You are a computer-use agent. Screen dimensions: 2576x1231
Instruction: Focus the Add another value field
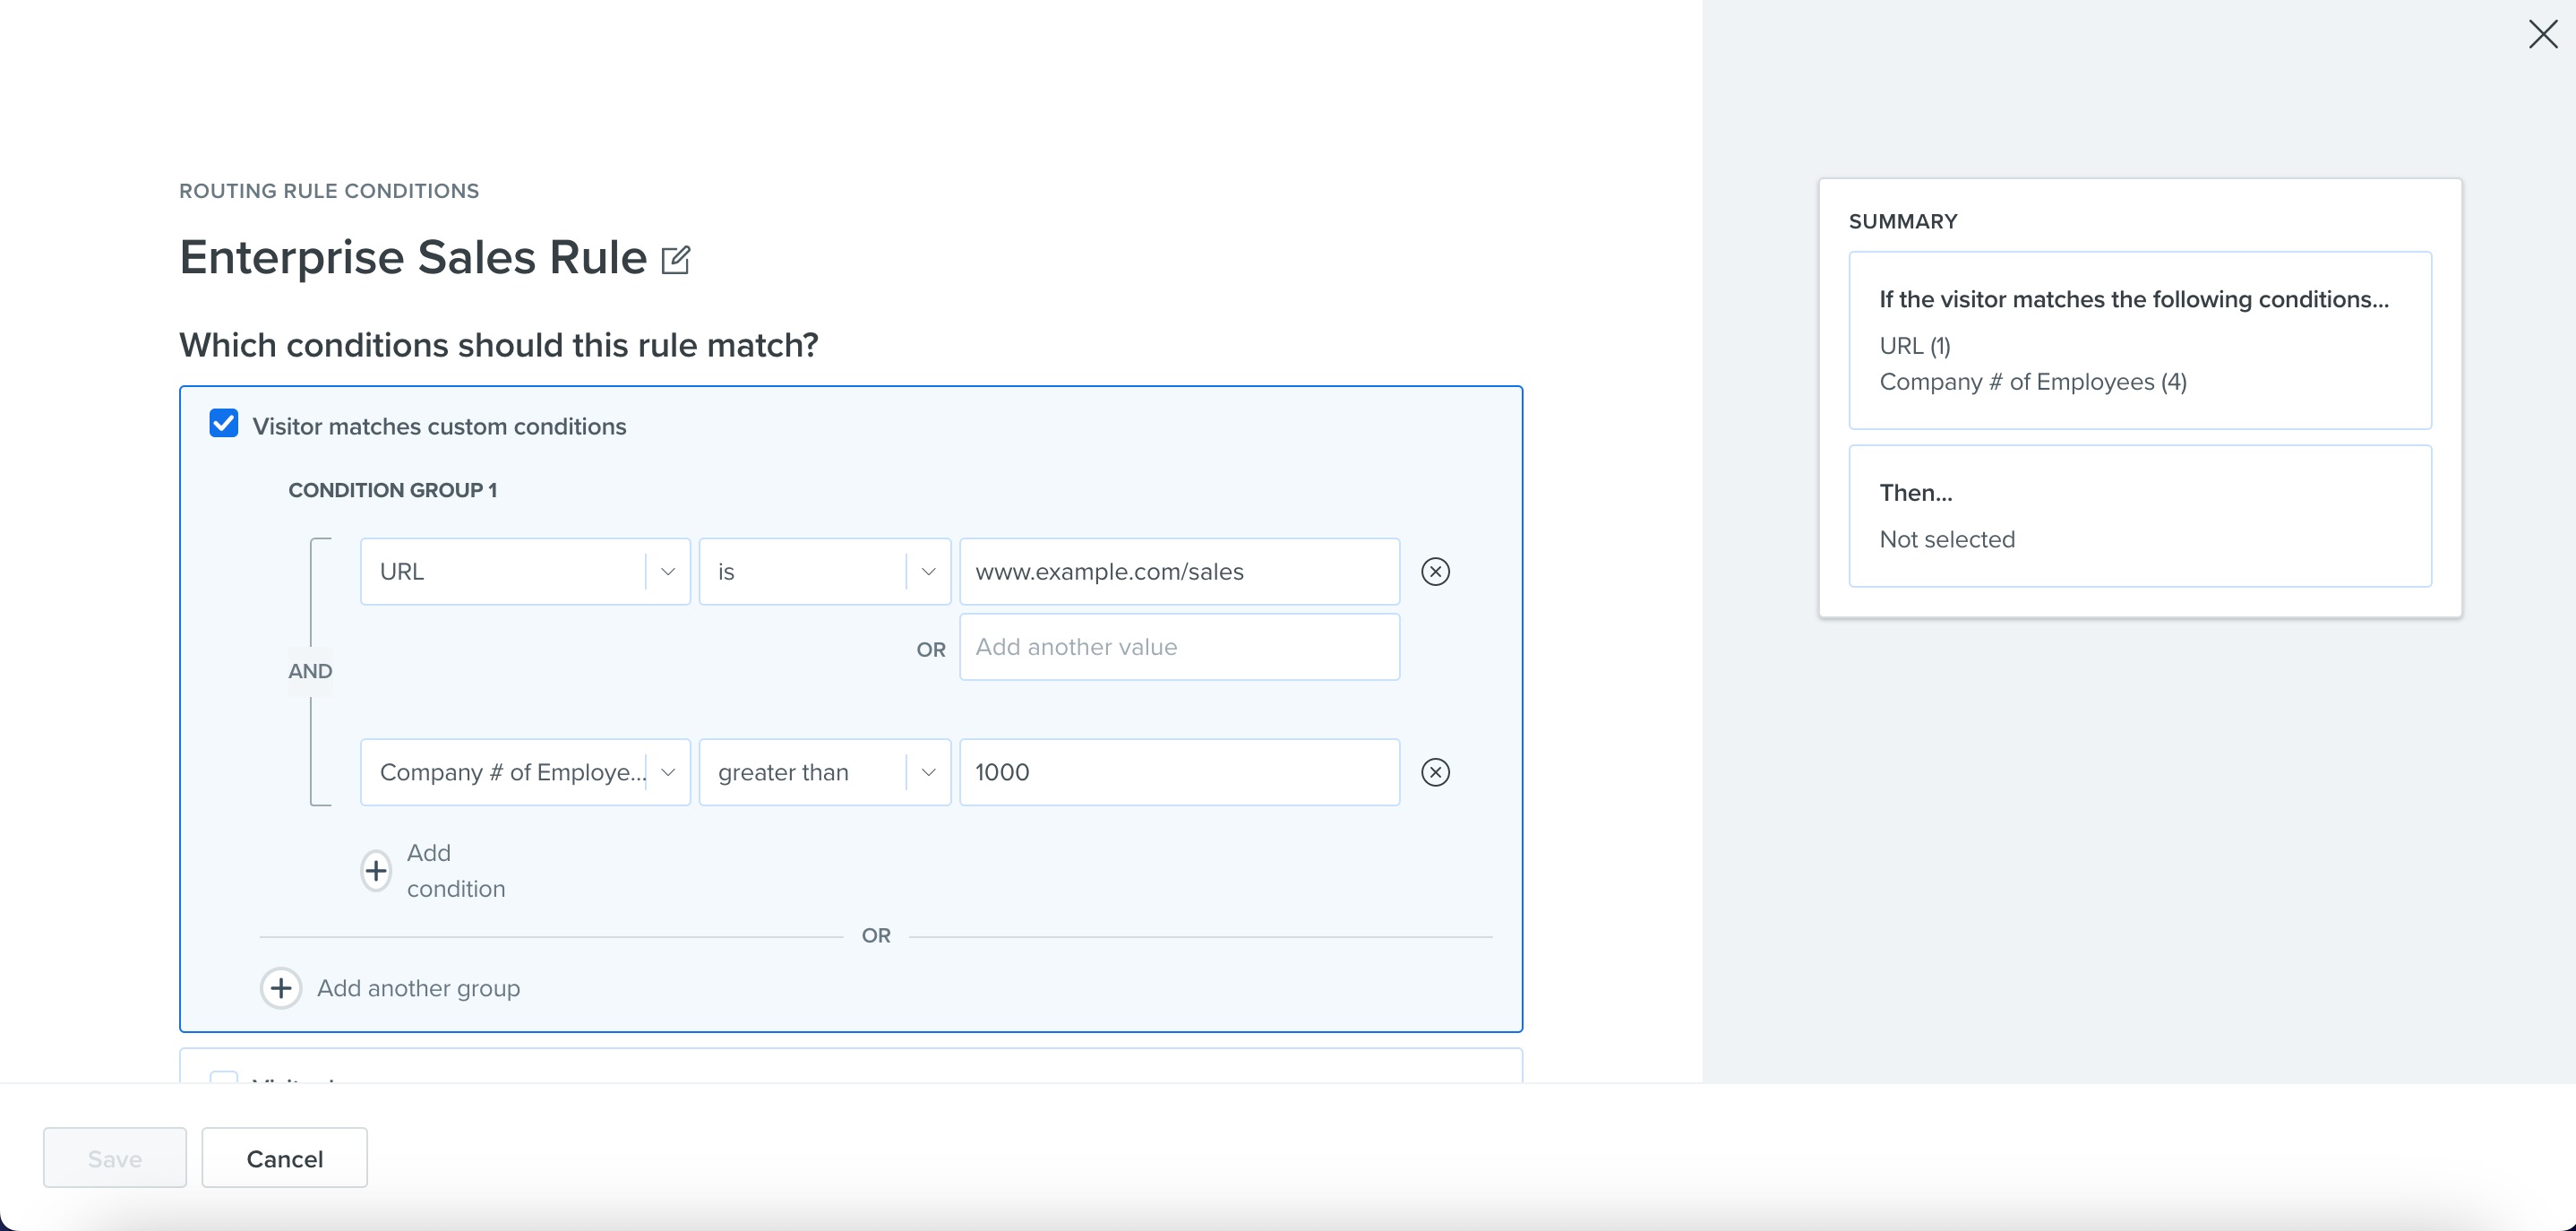point(1178,648)
